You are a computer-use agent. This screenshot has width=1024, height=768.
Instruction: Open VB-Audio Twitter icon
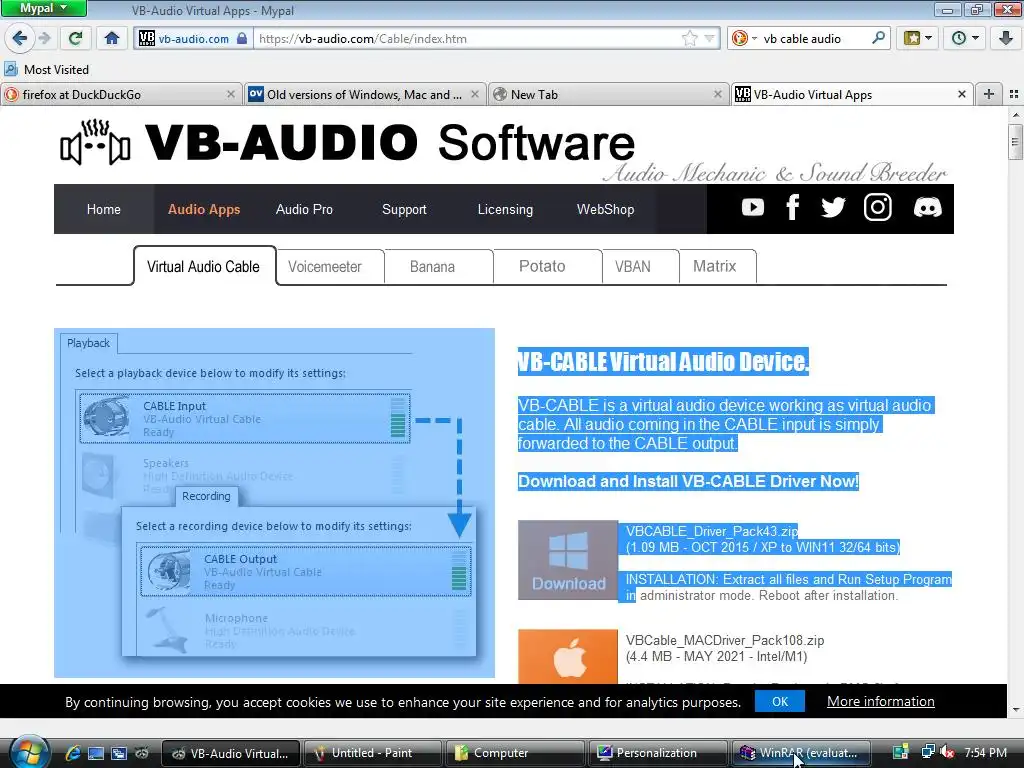tap(833, 208)
